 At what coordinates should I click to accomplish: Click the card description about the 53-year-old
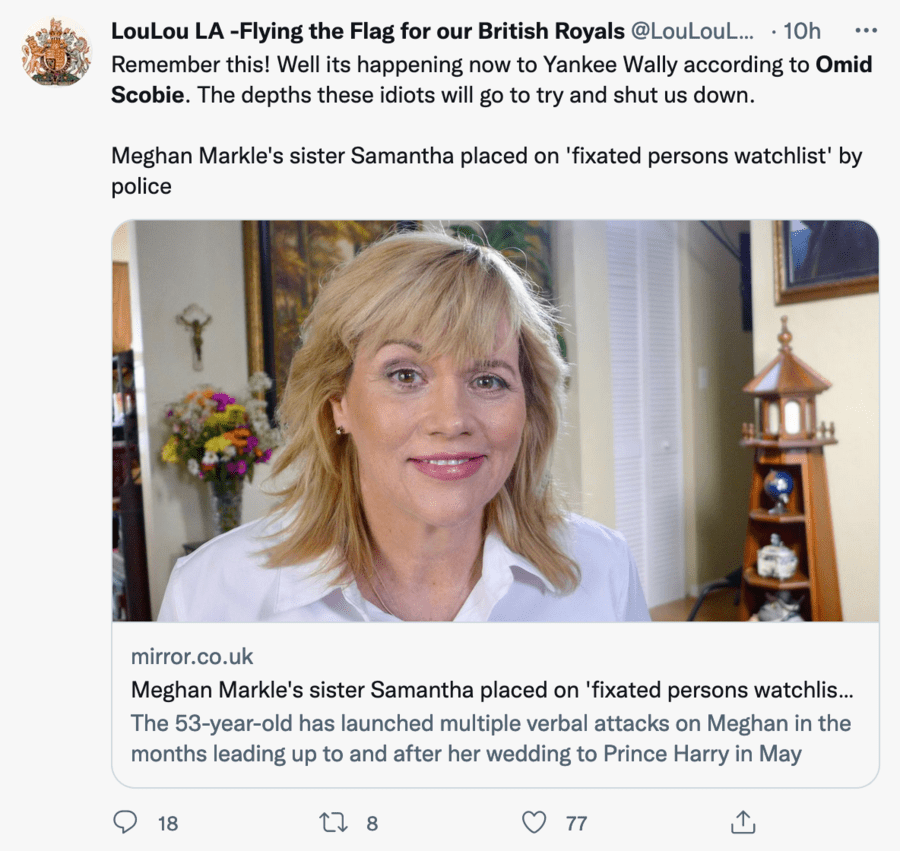490,738
